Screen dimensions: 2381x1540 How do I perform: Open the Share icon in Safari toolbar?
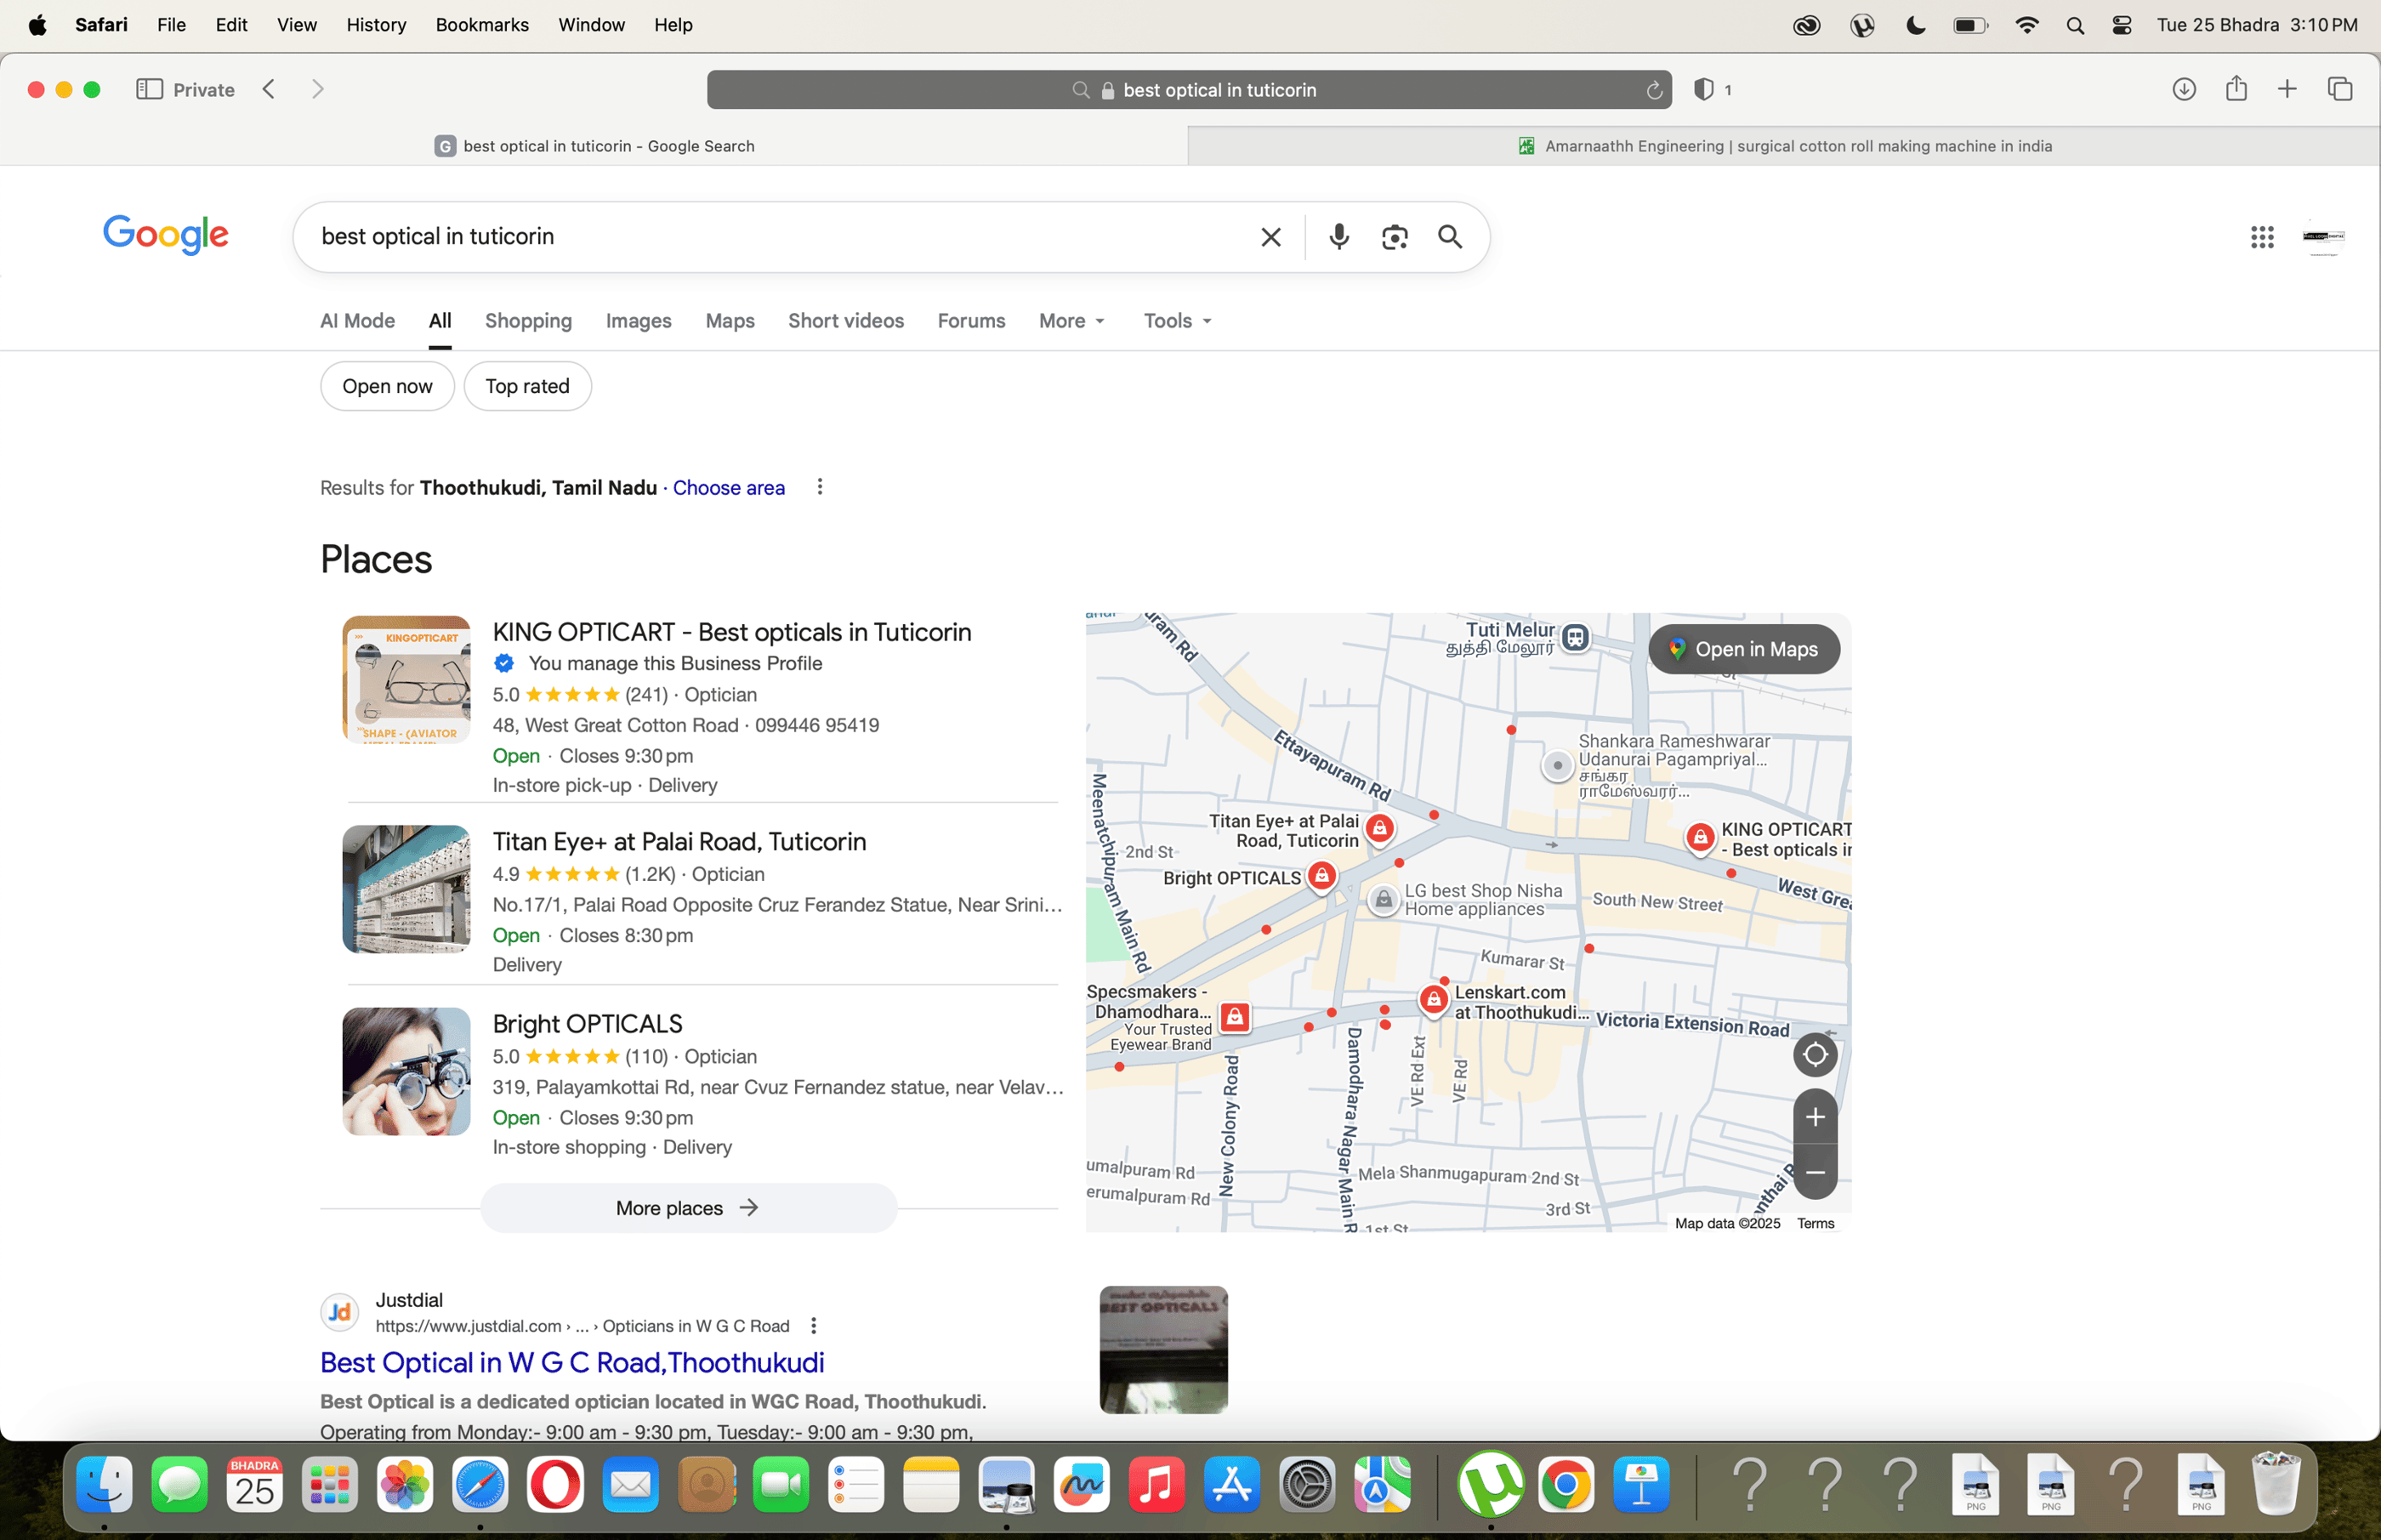click(x=2236, y=89)
